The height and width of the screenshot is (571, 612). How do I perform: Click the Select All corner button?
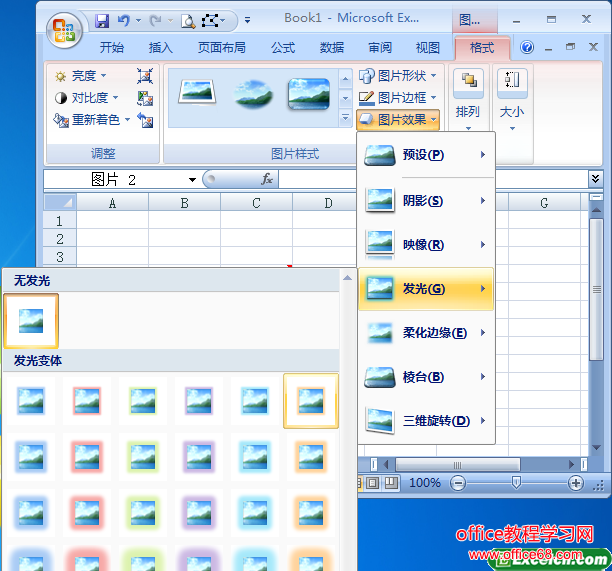point(60,203)
